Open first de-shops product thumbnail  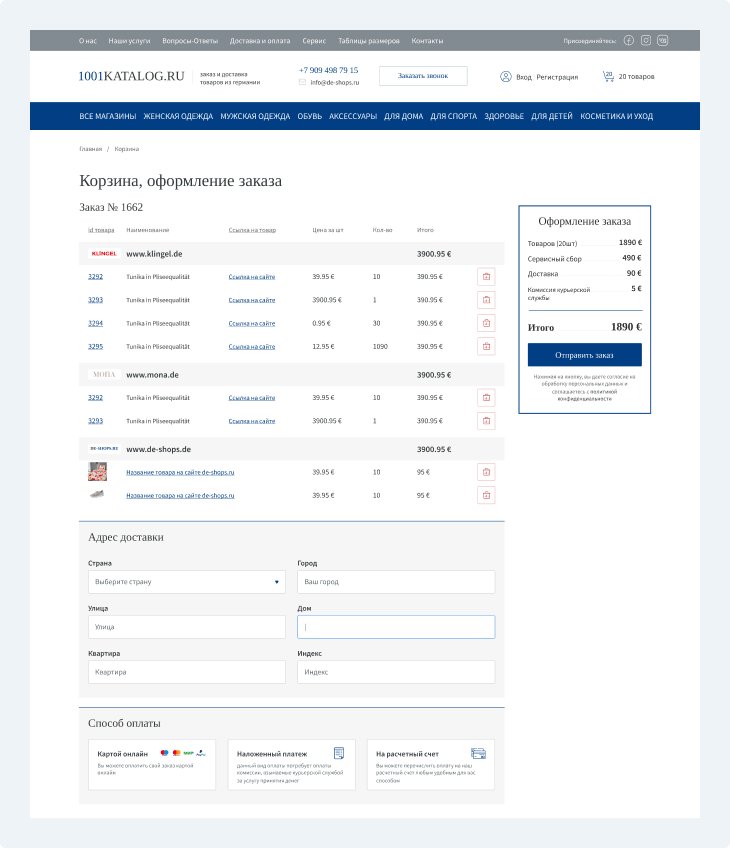tap(97, 472)
